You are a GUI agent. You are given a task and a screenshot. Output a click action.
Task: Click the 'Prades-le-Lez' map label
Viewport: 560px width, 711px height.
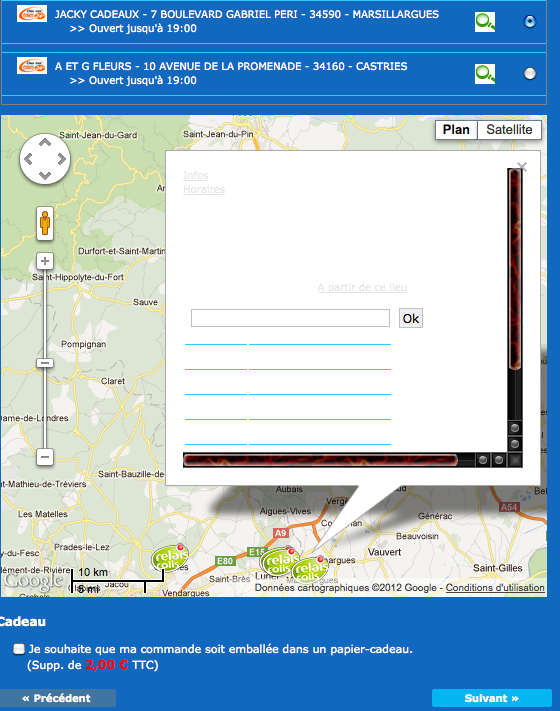(82, 547)
